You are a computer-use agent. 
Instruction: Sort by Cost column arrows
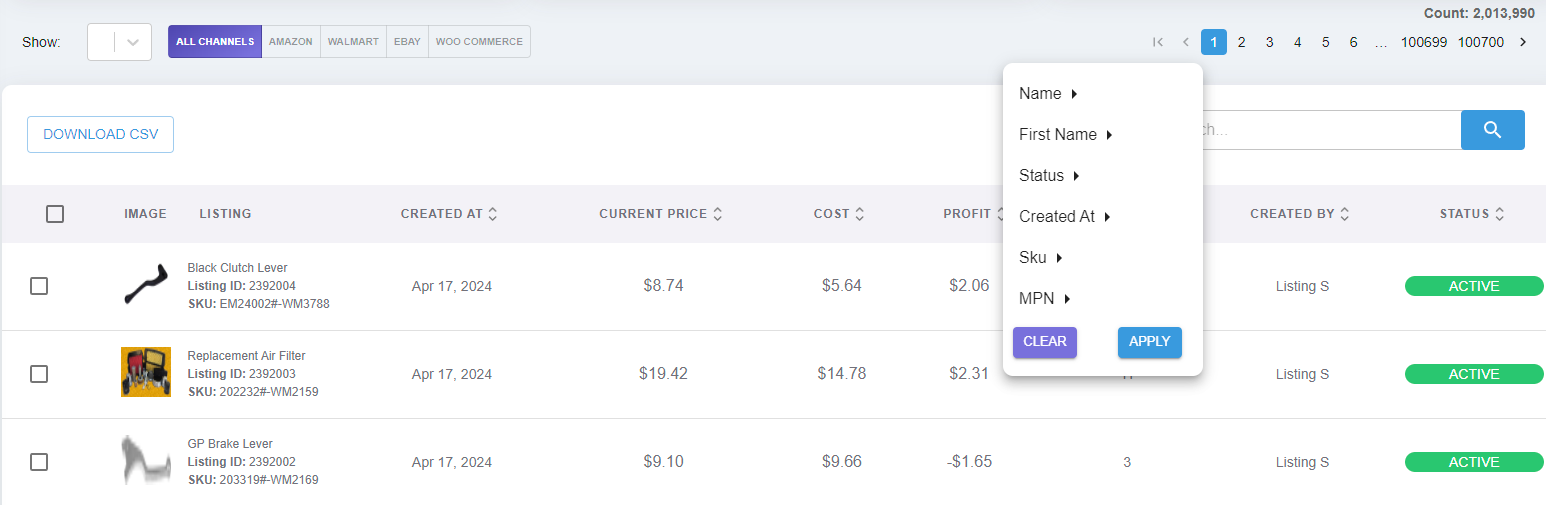860,214
